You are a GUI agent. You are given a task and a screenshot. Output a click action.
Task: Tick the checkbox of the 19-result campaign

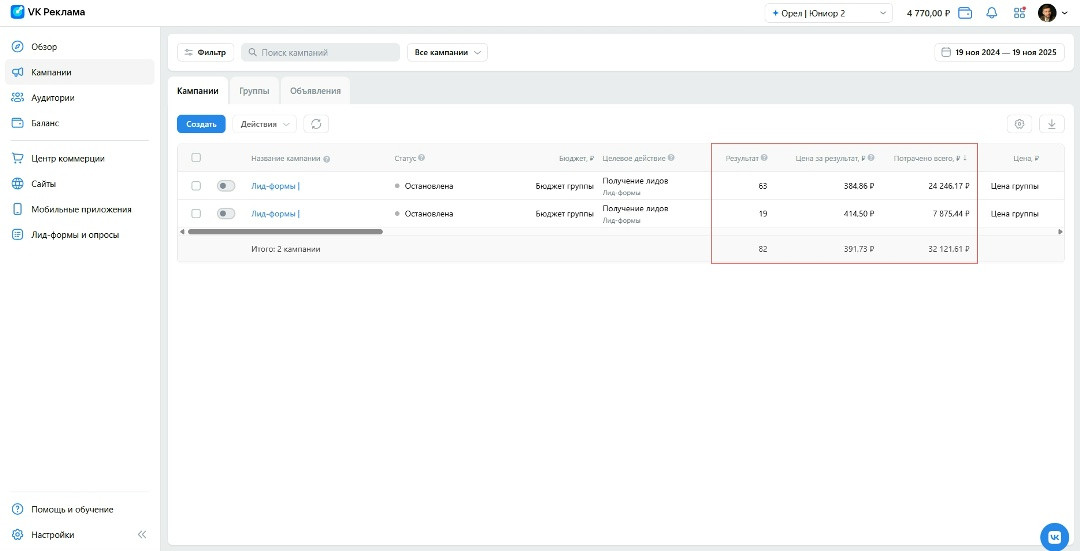[x=196, y=214]
